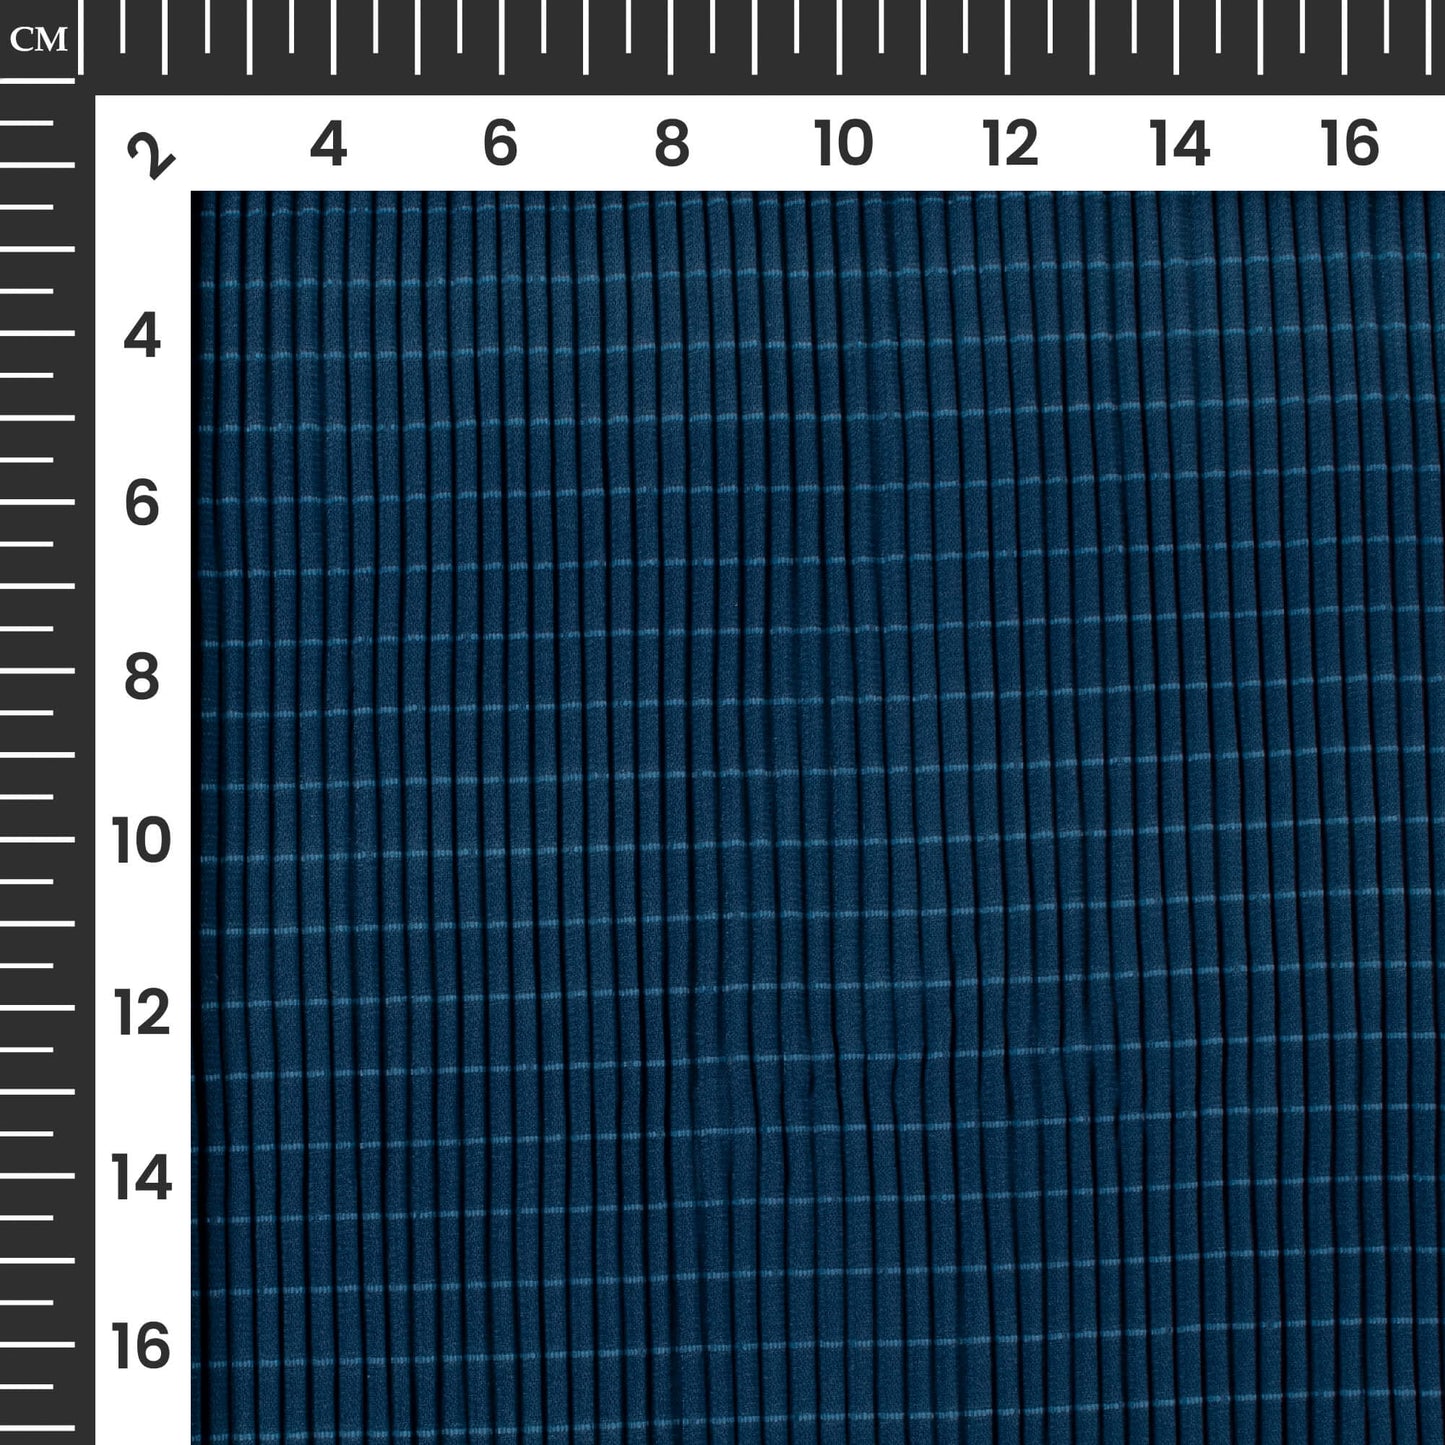Click the 6 on the top ruler

[x=500, y=144]
